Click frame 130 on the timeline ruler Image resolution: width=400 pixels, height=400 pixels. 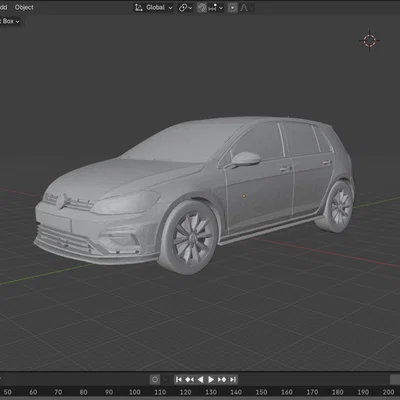click(211, 392)
